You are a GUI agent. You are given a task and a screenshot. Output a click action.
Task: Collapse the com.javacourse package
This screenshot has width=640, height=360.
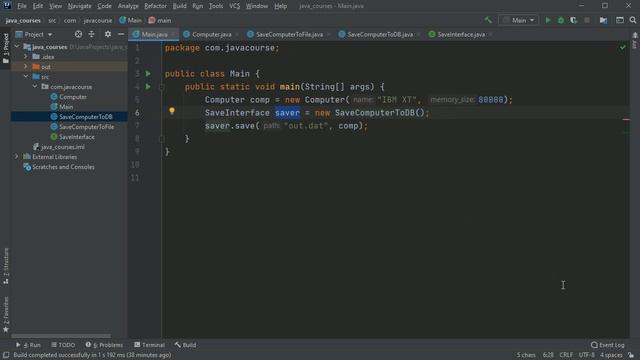tap(35, 87)
